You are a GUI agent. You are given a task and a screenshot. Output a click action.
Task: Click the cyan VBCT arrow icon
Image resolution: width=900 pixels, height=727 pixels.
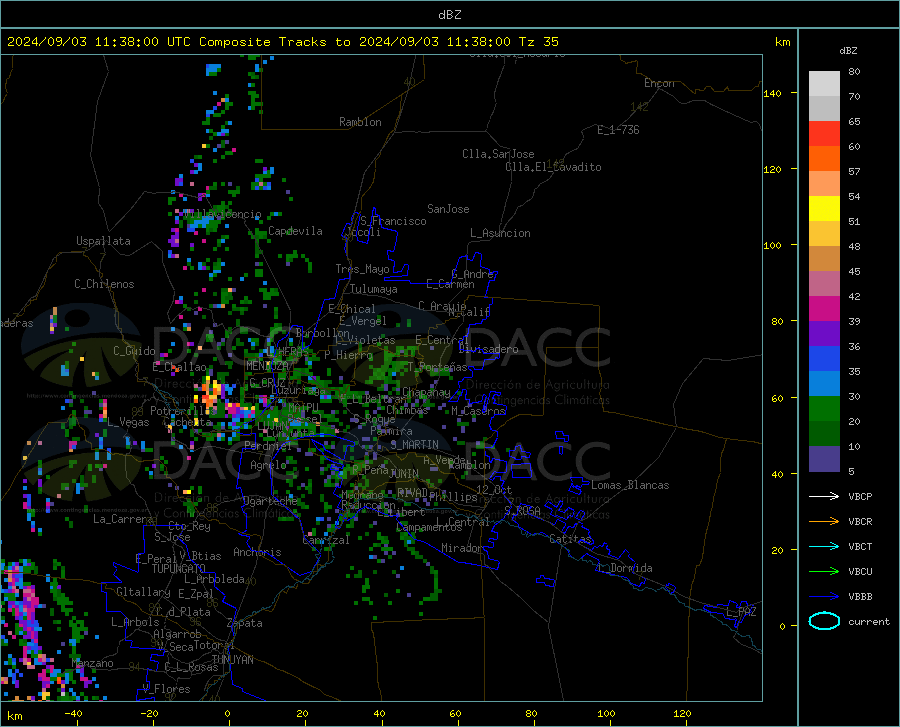tap(824, 546)
